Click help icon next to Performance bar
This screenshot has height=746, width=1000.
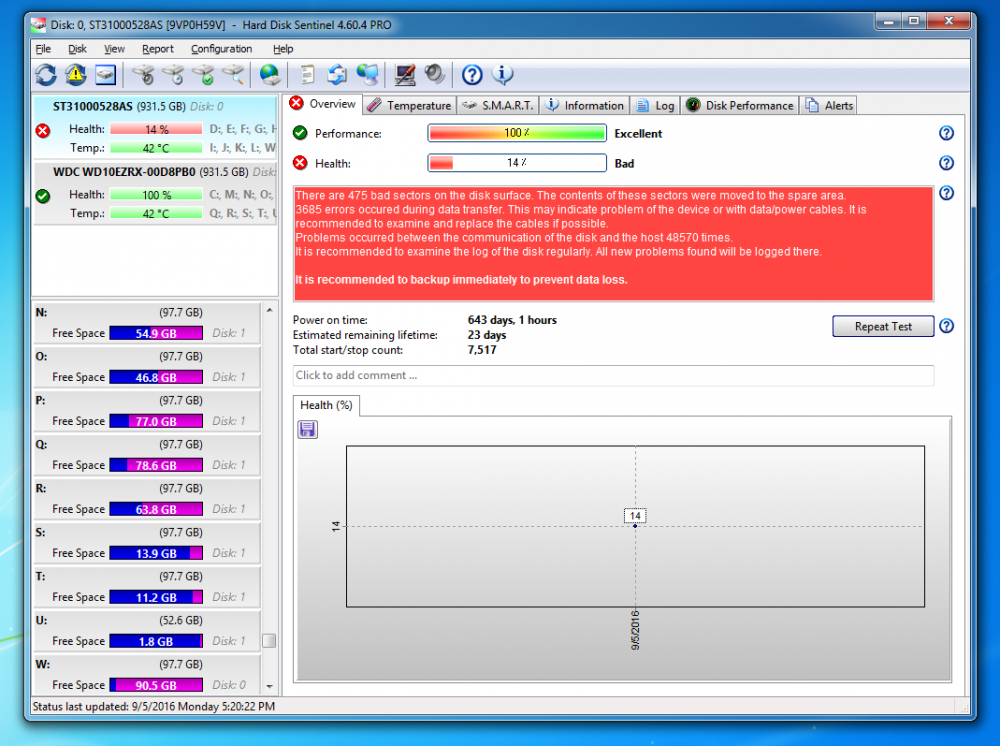946,133
